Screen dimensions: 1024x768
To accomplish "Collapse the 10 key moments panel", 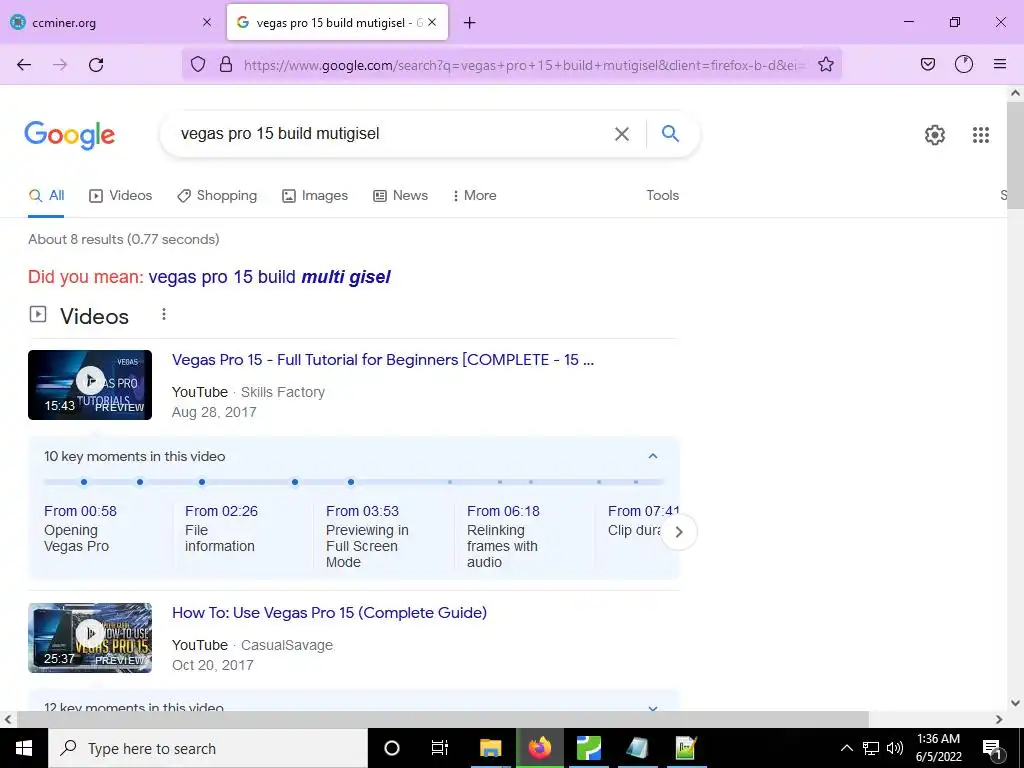I will (652, 456).
